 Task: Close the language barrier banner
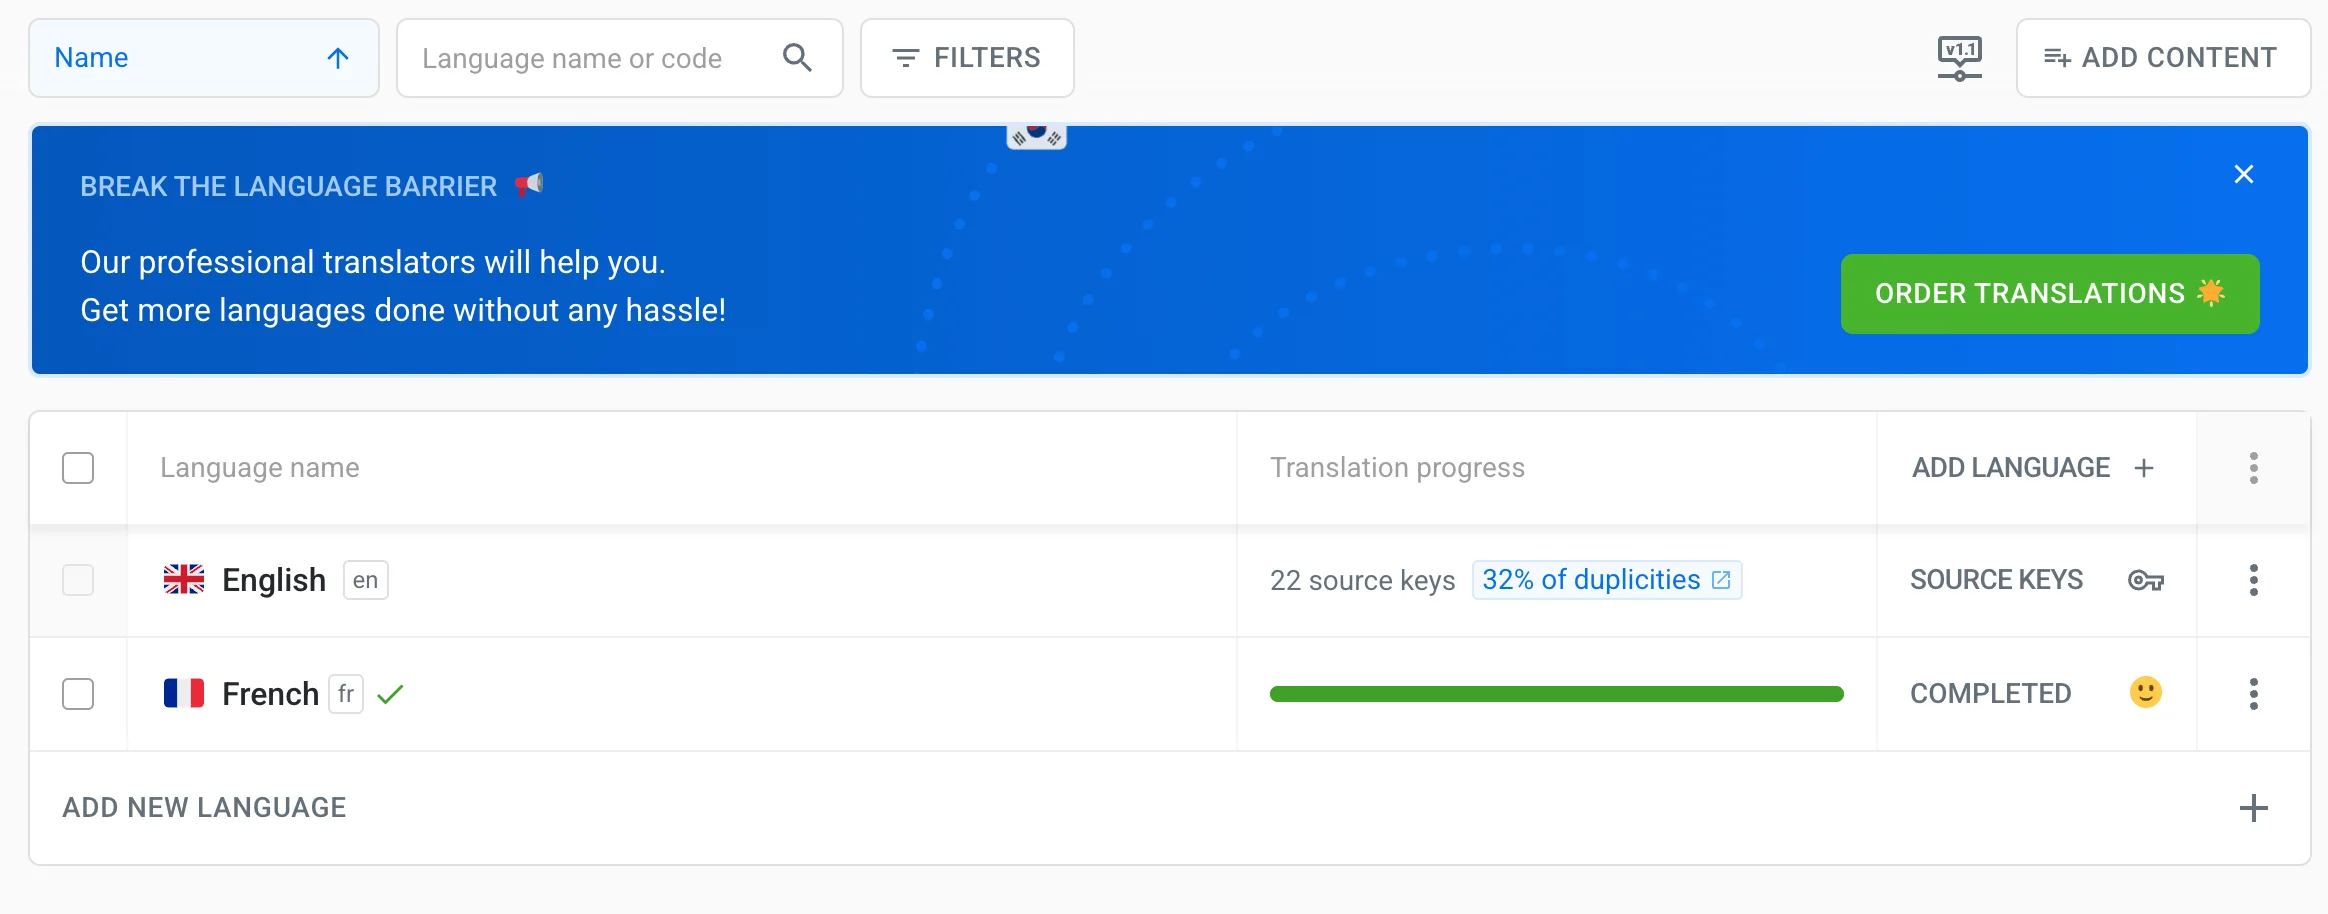2244,175
